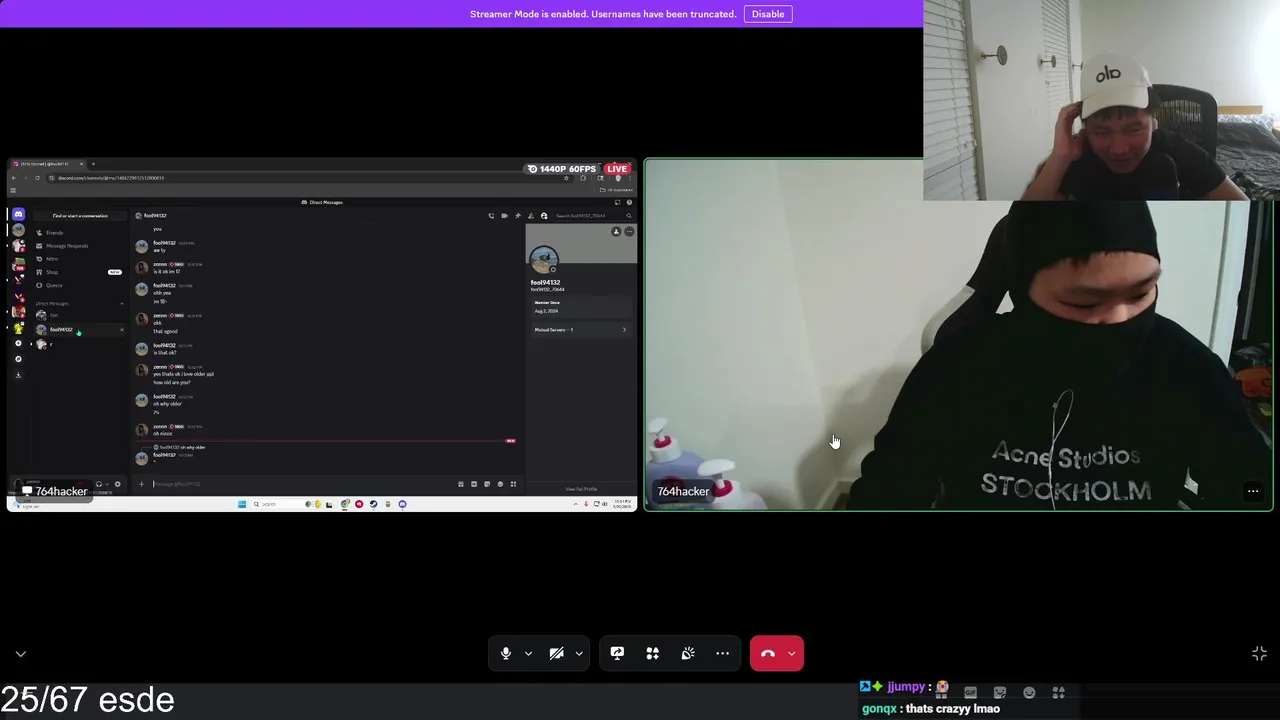Open Quests in shared Discord sidebar
This screenshot has width=1280, height=720.
pyautogui.click(x=54, y=285)
